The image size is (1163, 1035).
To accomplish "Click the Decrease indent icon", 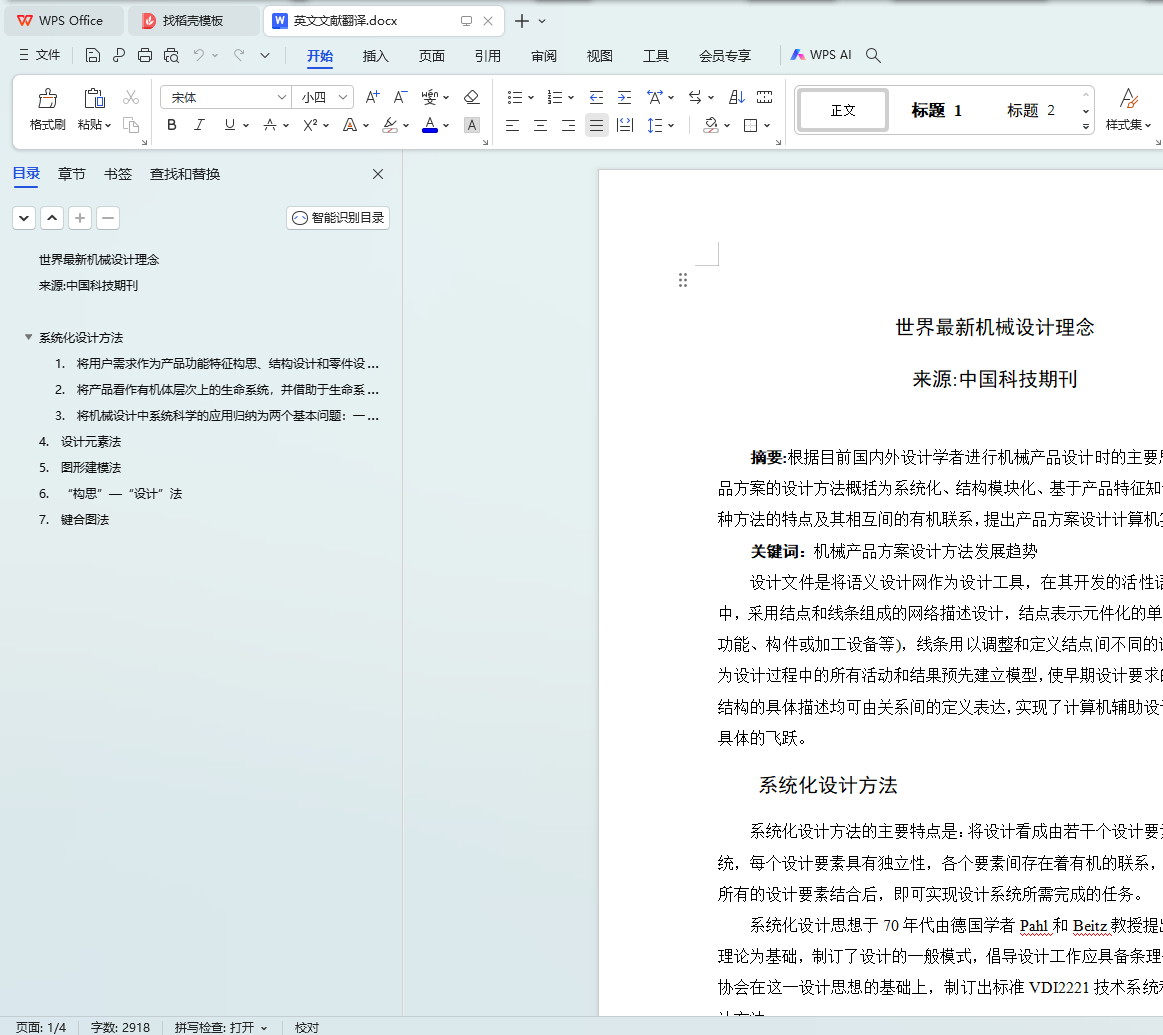I will 596,97.
